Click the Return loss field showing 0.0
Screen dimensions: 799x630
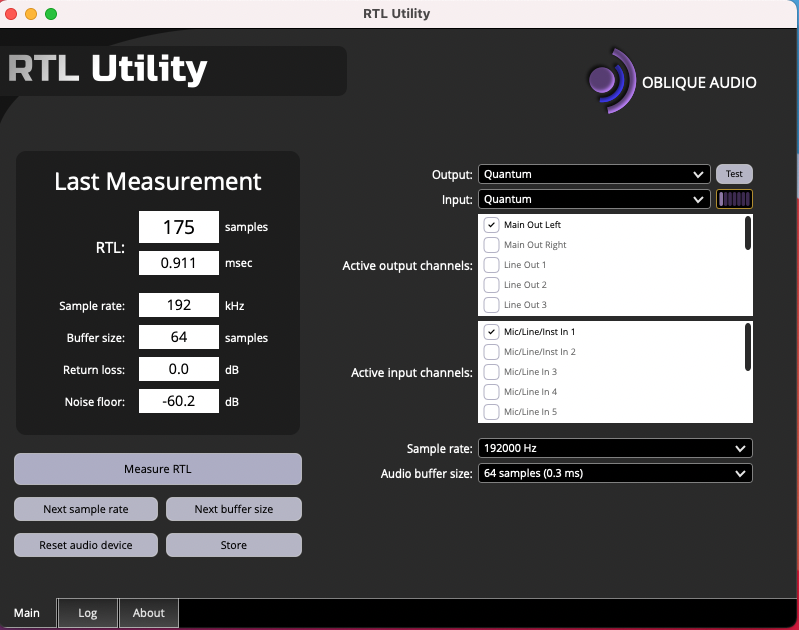(x=179, y=369)
